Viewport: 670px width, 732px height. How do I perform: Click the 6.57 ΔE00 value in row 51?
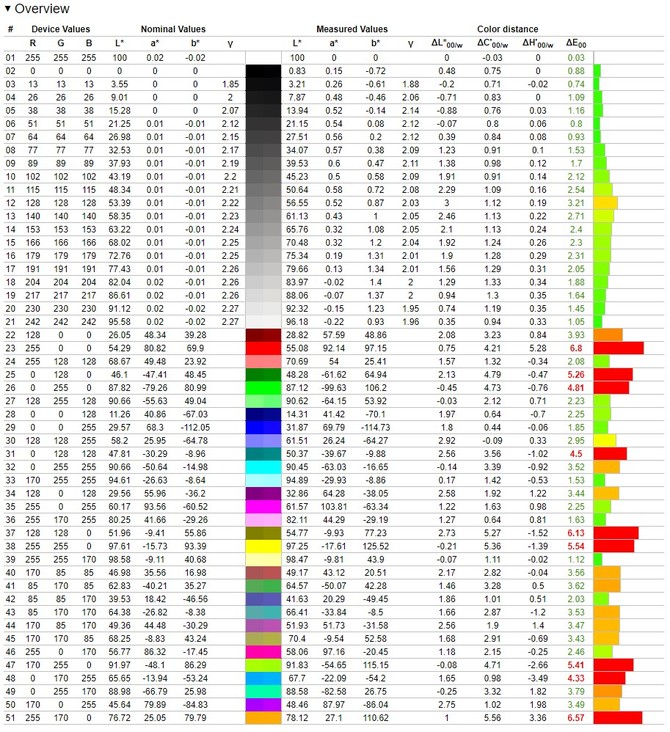click(x=575, y=717)
